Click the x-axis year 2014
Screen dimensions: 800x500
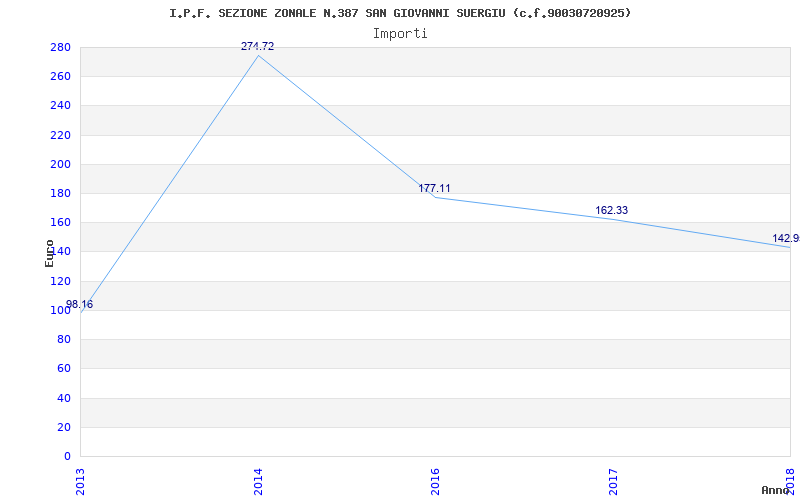point(258,482)
